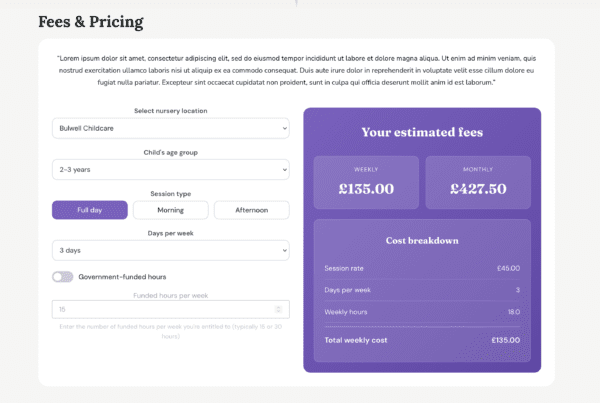
Task: Click the Lorem ipsum intro paragraph
Action: point(296,70)
